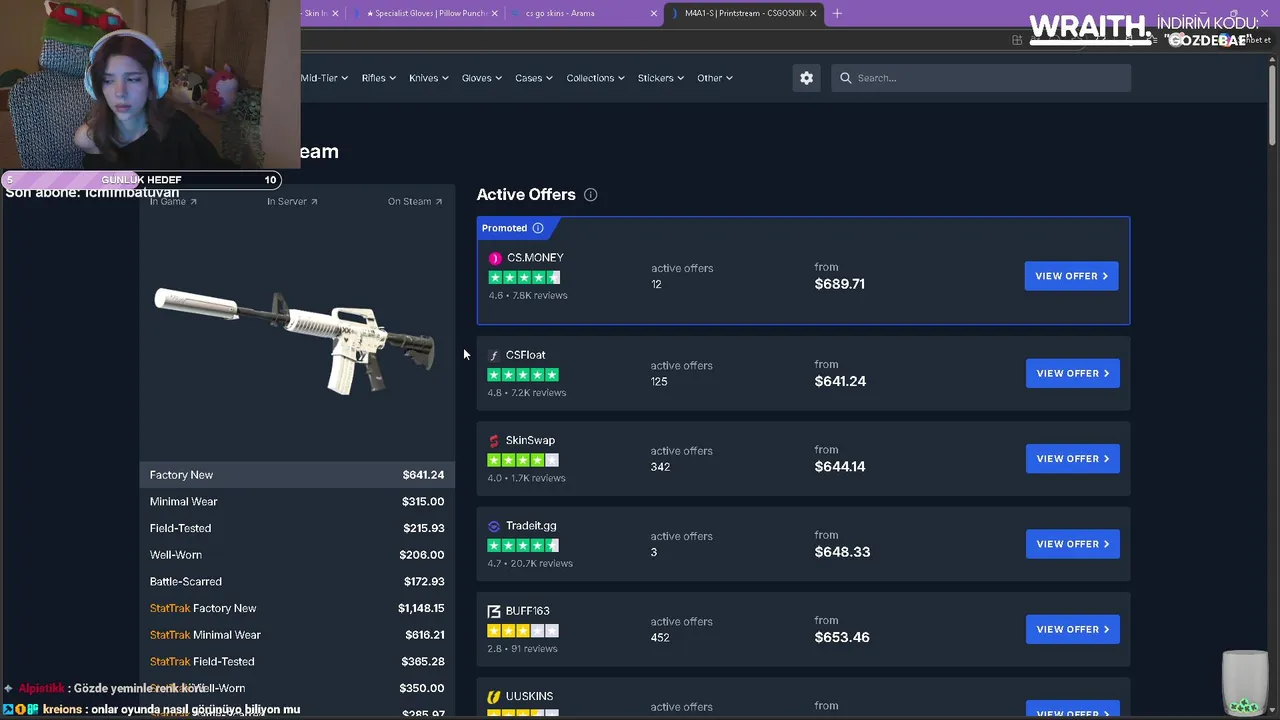Click the BUFF163 logo icon
This screenshot has height=720, width=1280.
pyautogui.click(x=494, y=611)
